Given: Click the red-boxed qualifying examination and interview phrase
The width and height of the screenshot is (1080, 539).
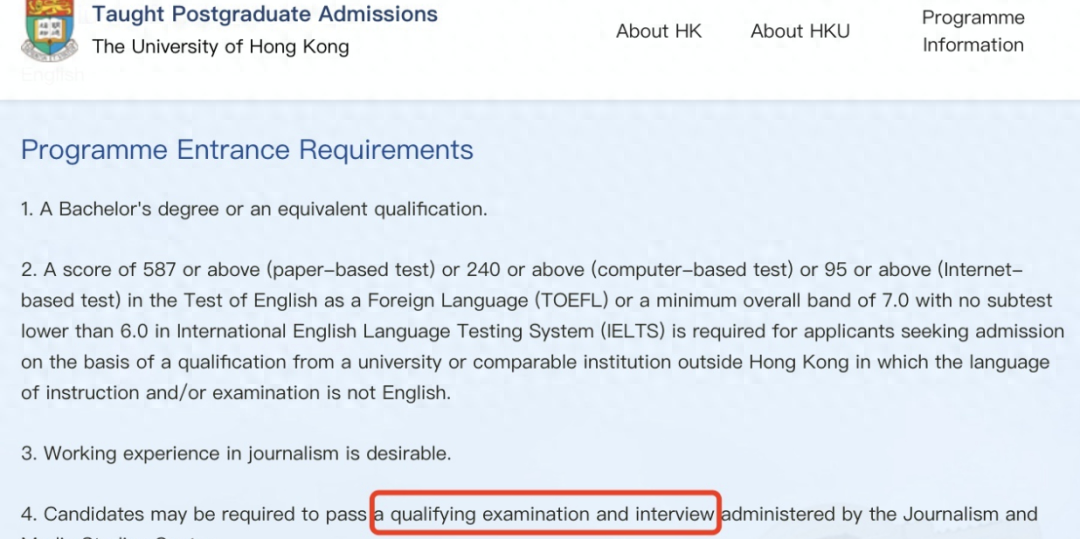Looking at the screenshot, I should (x=546, y=514).
